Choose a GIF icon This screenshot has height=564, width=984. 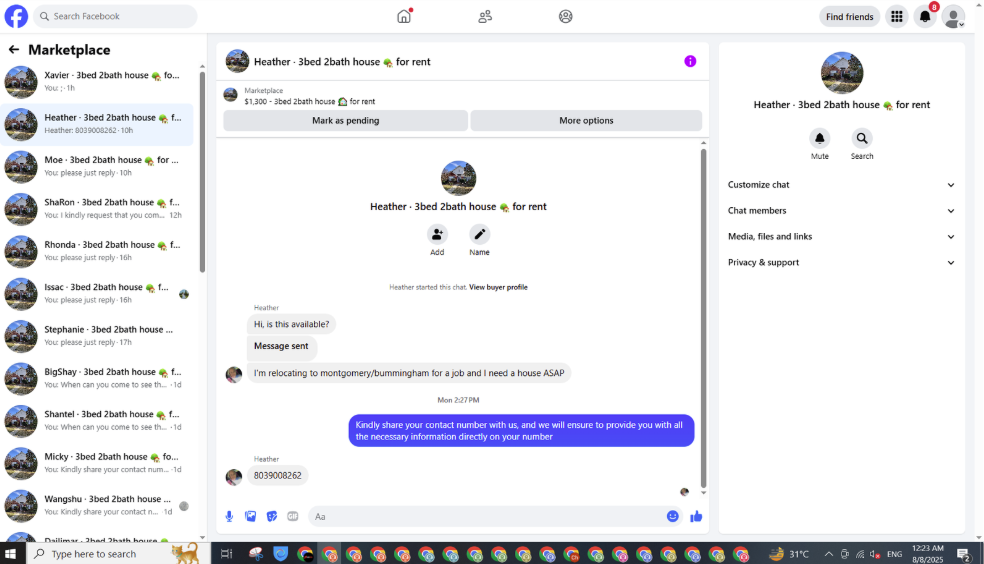point(292,516)
